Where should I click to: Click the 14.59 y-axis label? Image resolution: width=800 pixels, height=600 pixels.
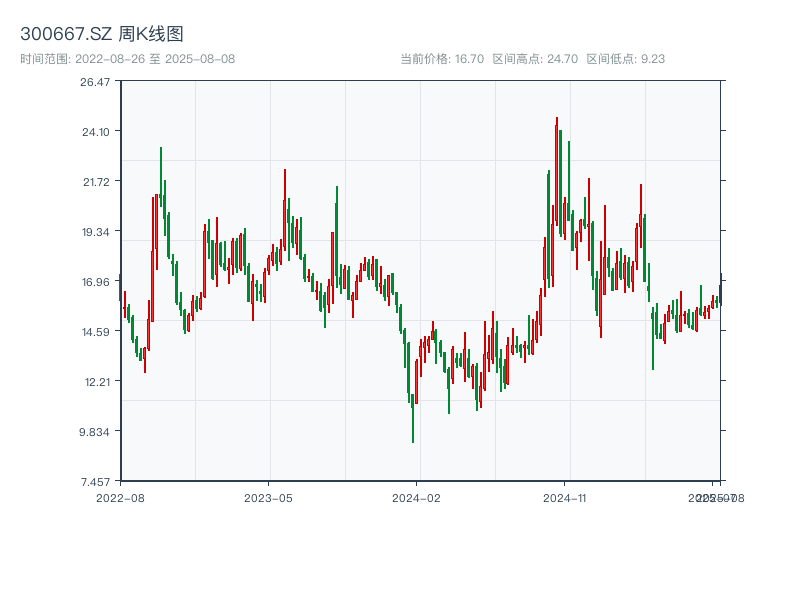pos(96,332)
